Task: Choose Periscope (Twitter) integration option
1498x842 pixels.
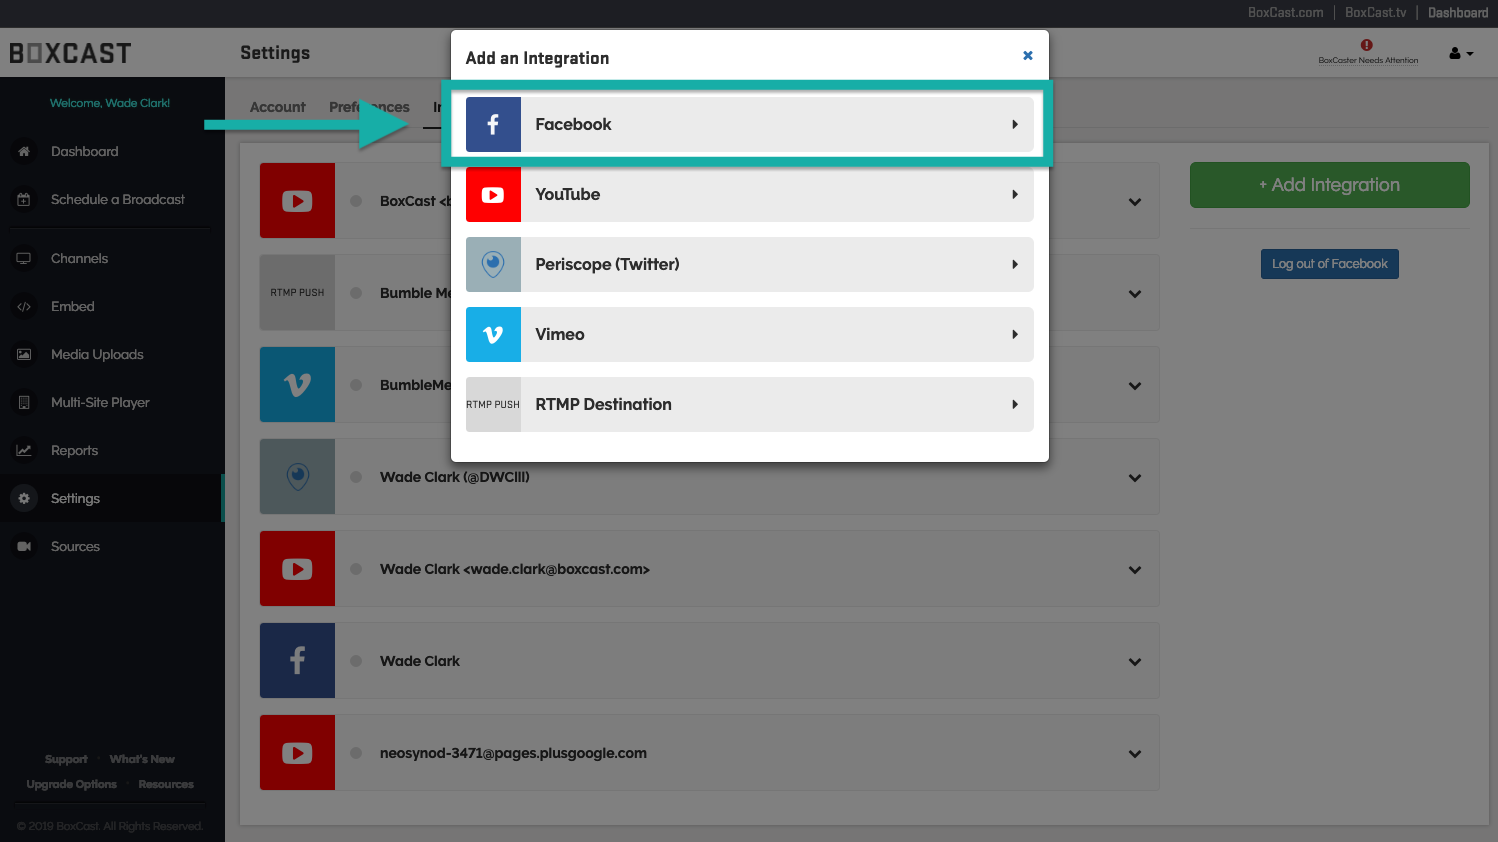Action: pyautogui.click(x=750, y=264)
